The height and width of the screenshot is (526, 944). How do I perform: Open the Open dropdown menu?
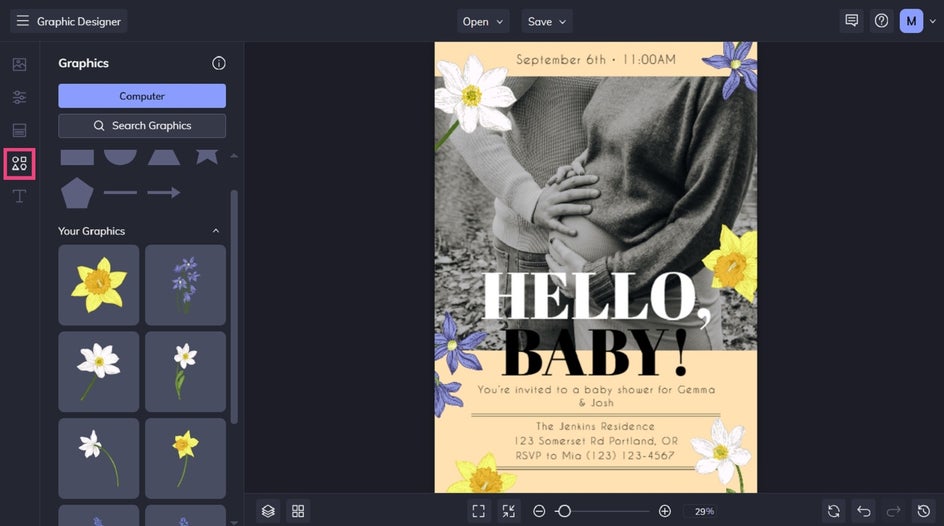(483, 22)
